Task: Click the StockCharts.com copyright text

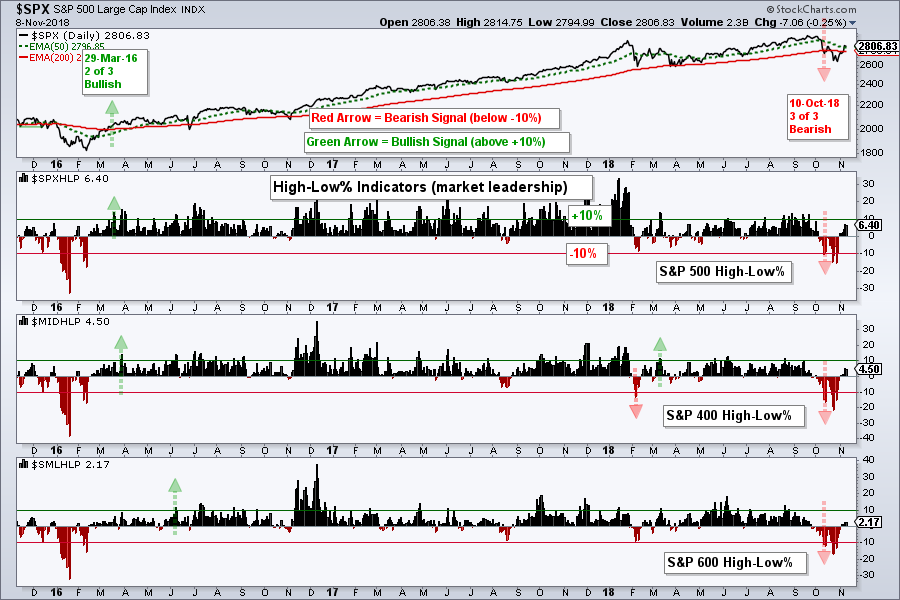Action: (x=811, y=9)
